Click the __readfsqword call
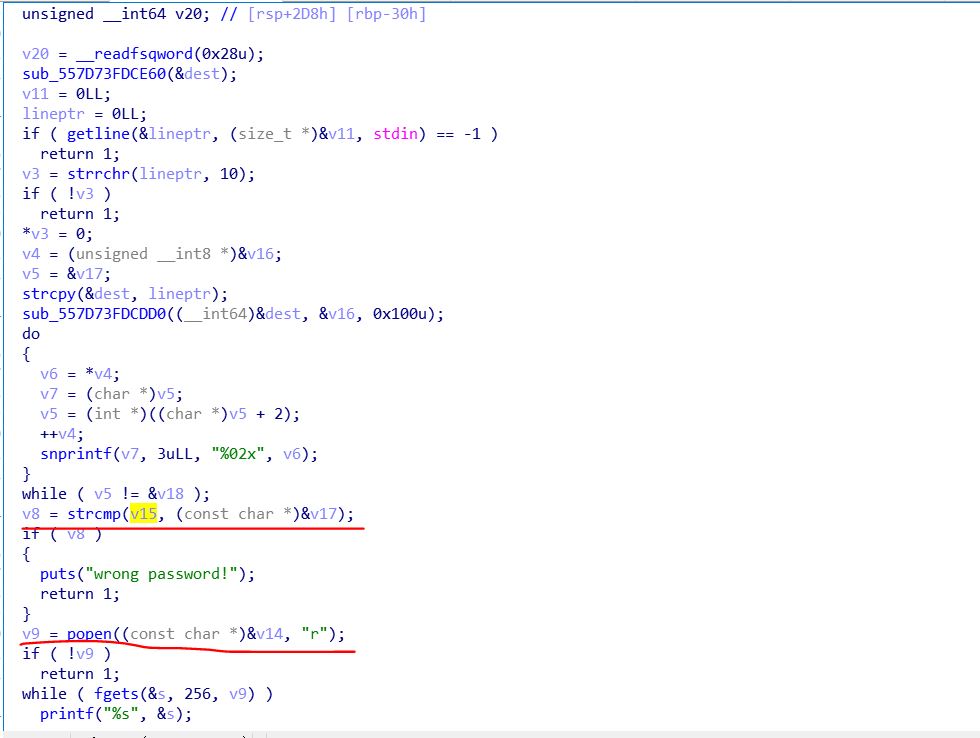 (134, 54)
